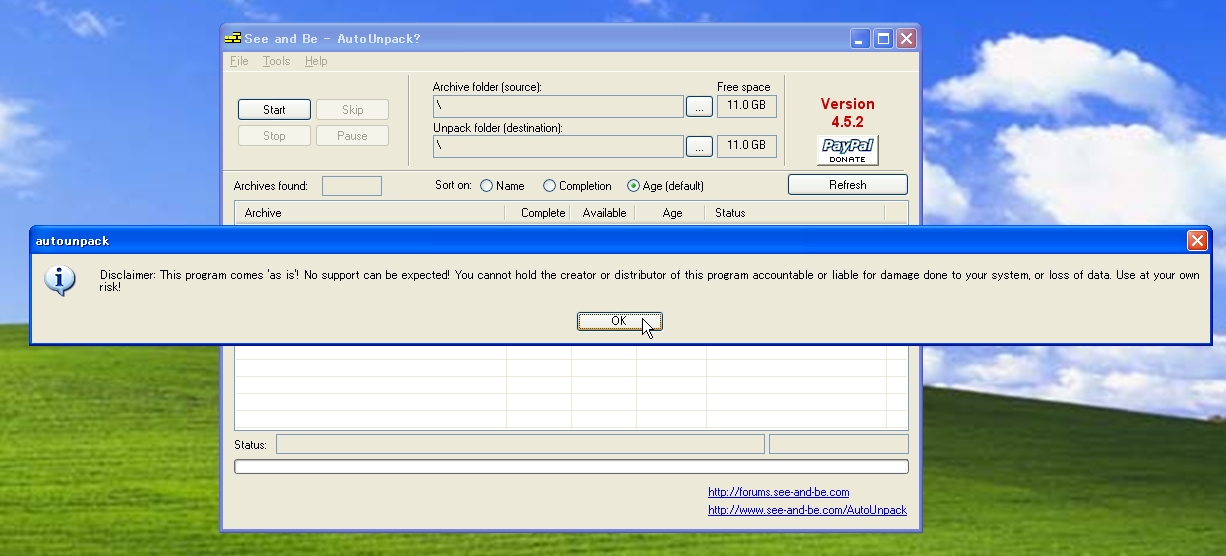Click the Unpack folder destination path field
The width and height of the screenshot is (1226, 556).
[558, 146]
